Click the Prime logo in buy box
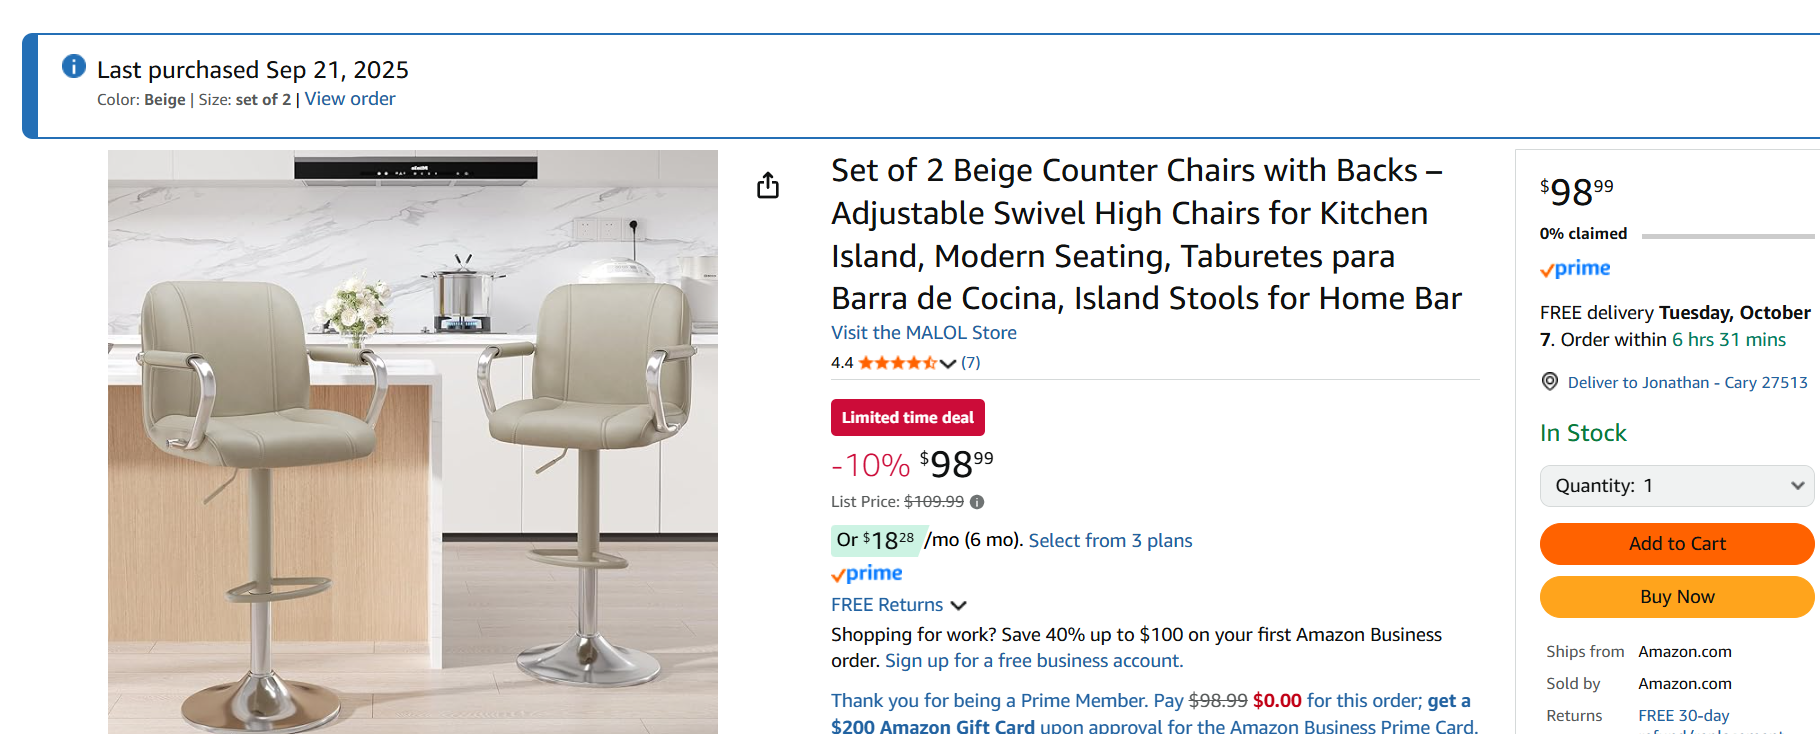Viewport: 1820px width, 734px height. coord(1575,269)
